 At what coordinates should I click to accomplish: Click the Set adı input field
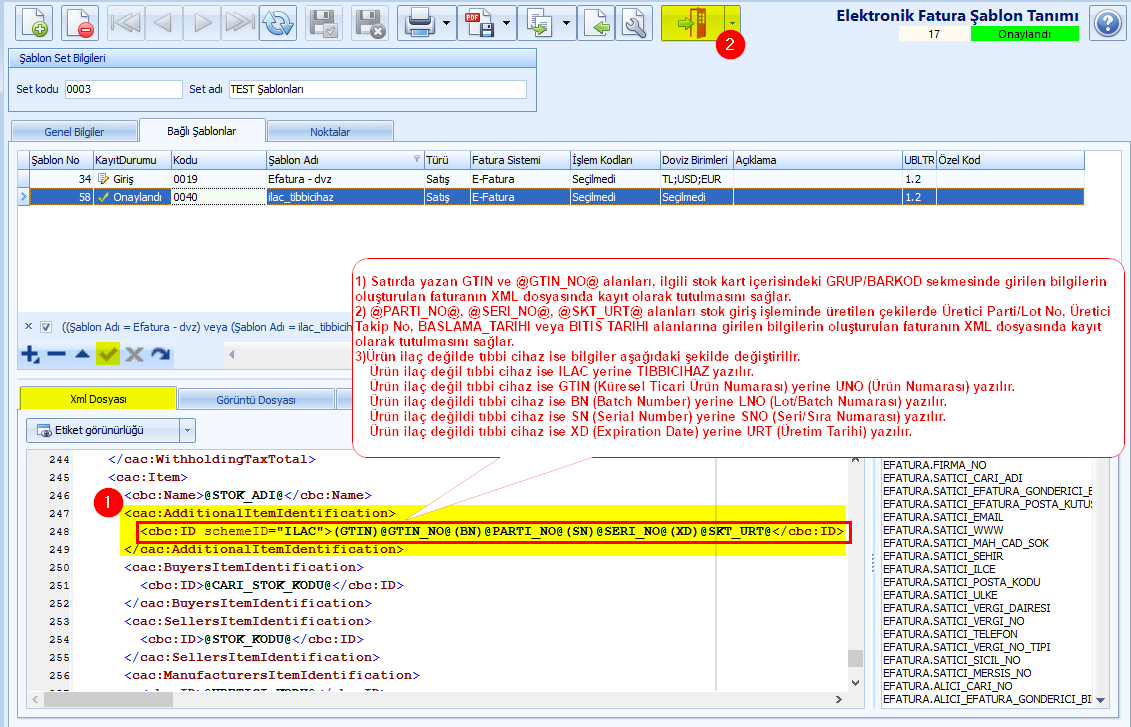pos(378,89)
